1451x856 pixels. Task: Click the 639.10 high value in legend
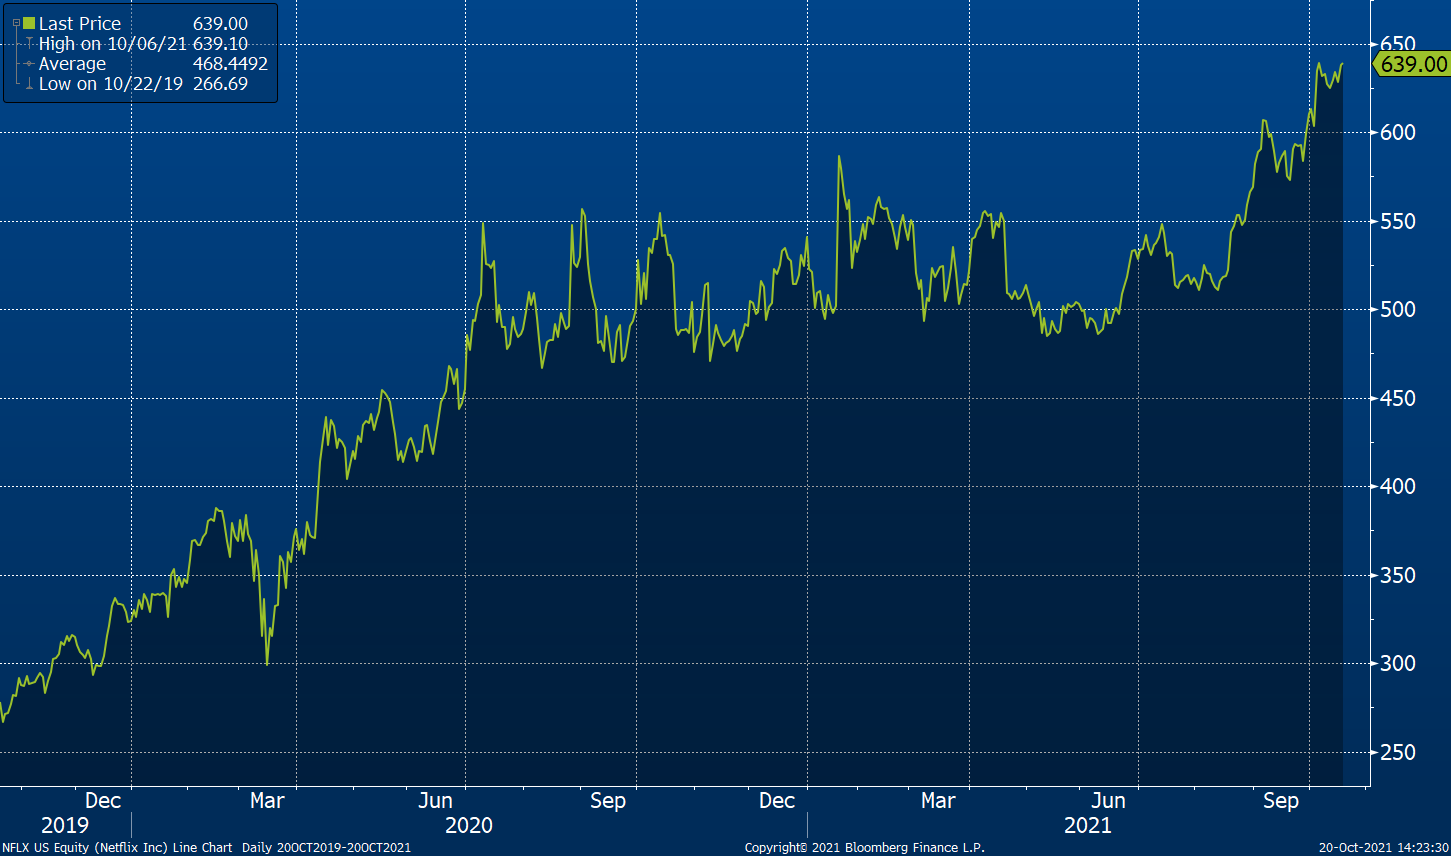click(x=220, y=44)
